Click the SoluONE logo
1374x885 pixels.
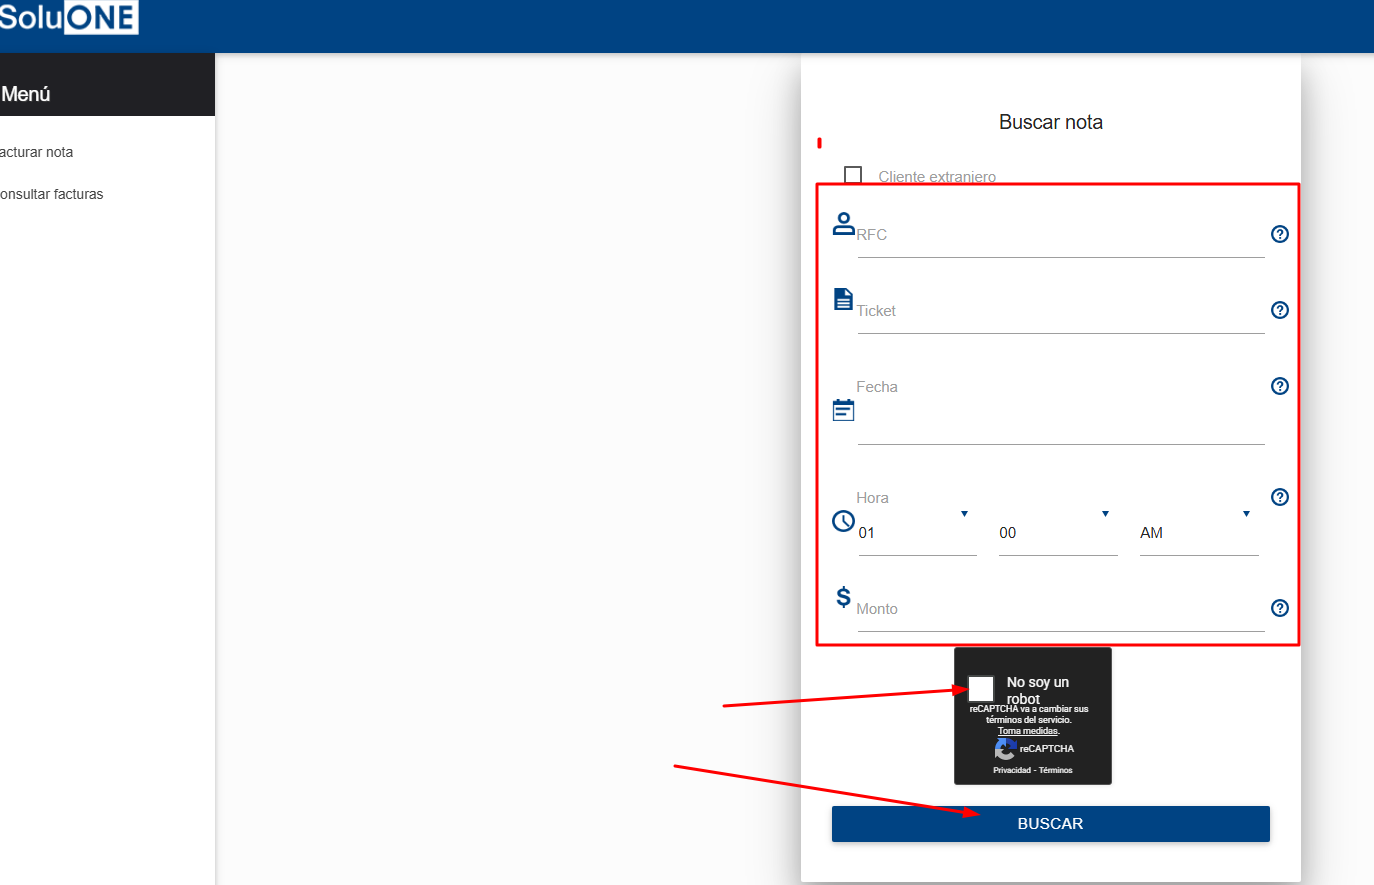pos(68,17)
